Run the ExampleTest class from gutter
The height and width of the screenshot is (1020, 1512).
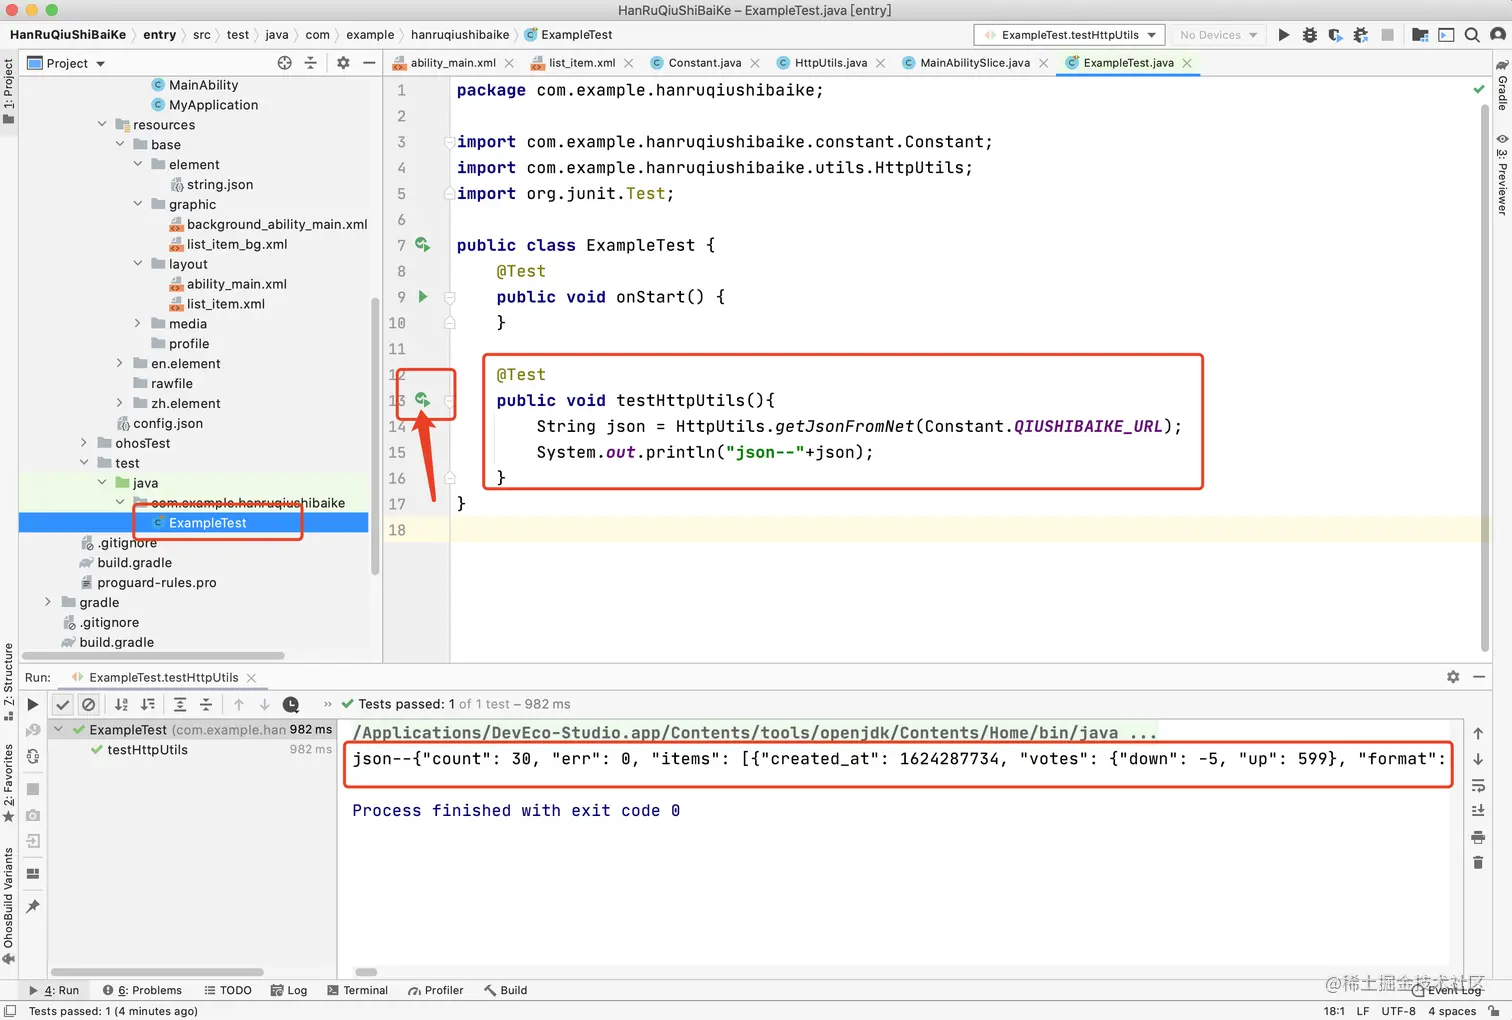click(423, 245)
